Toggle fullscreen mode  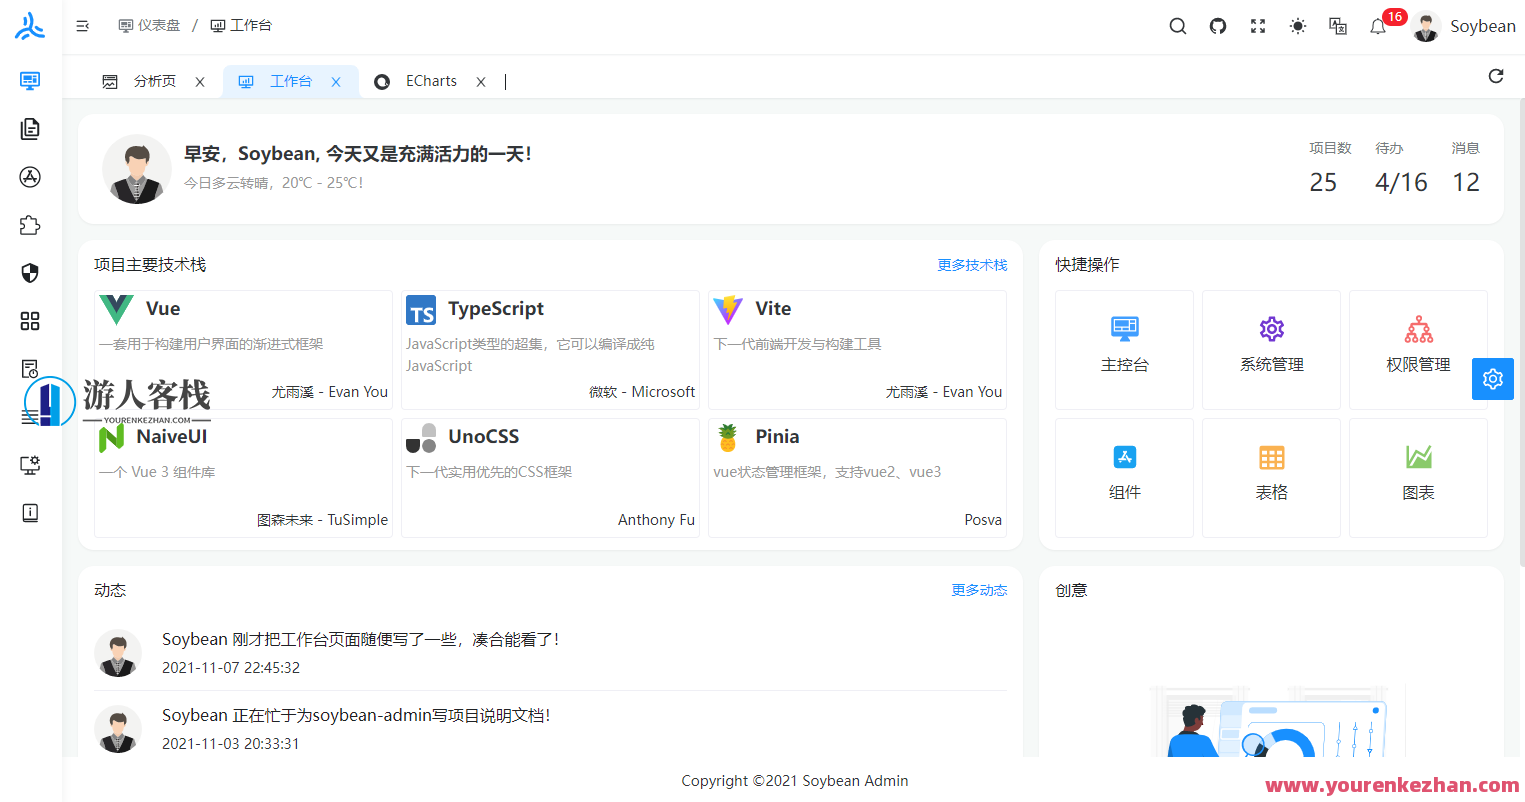coord(1257,26)
